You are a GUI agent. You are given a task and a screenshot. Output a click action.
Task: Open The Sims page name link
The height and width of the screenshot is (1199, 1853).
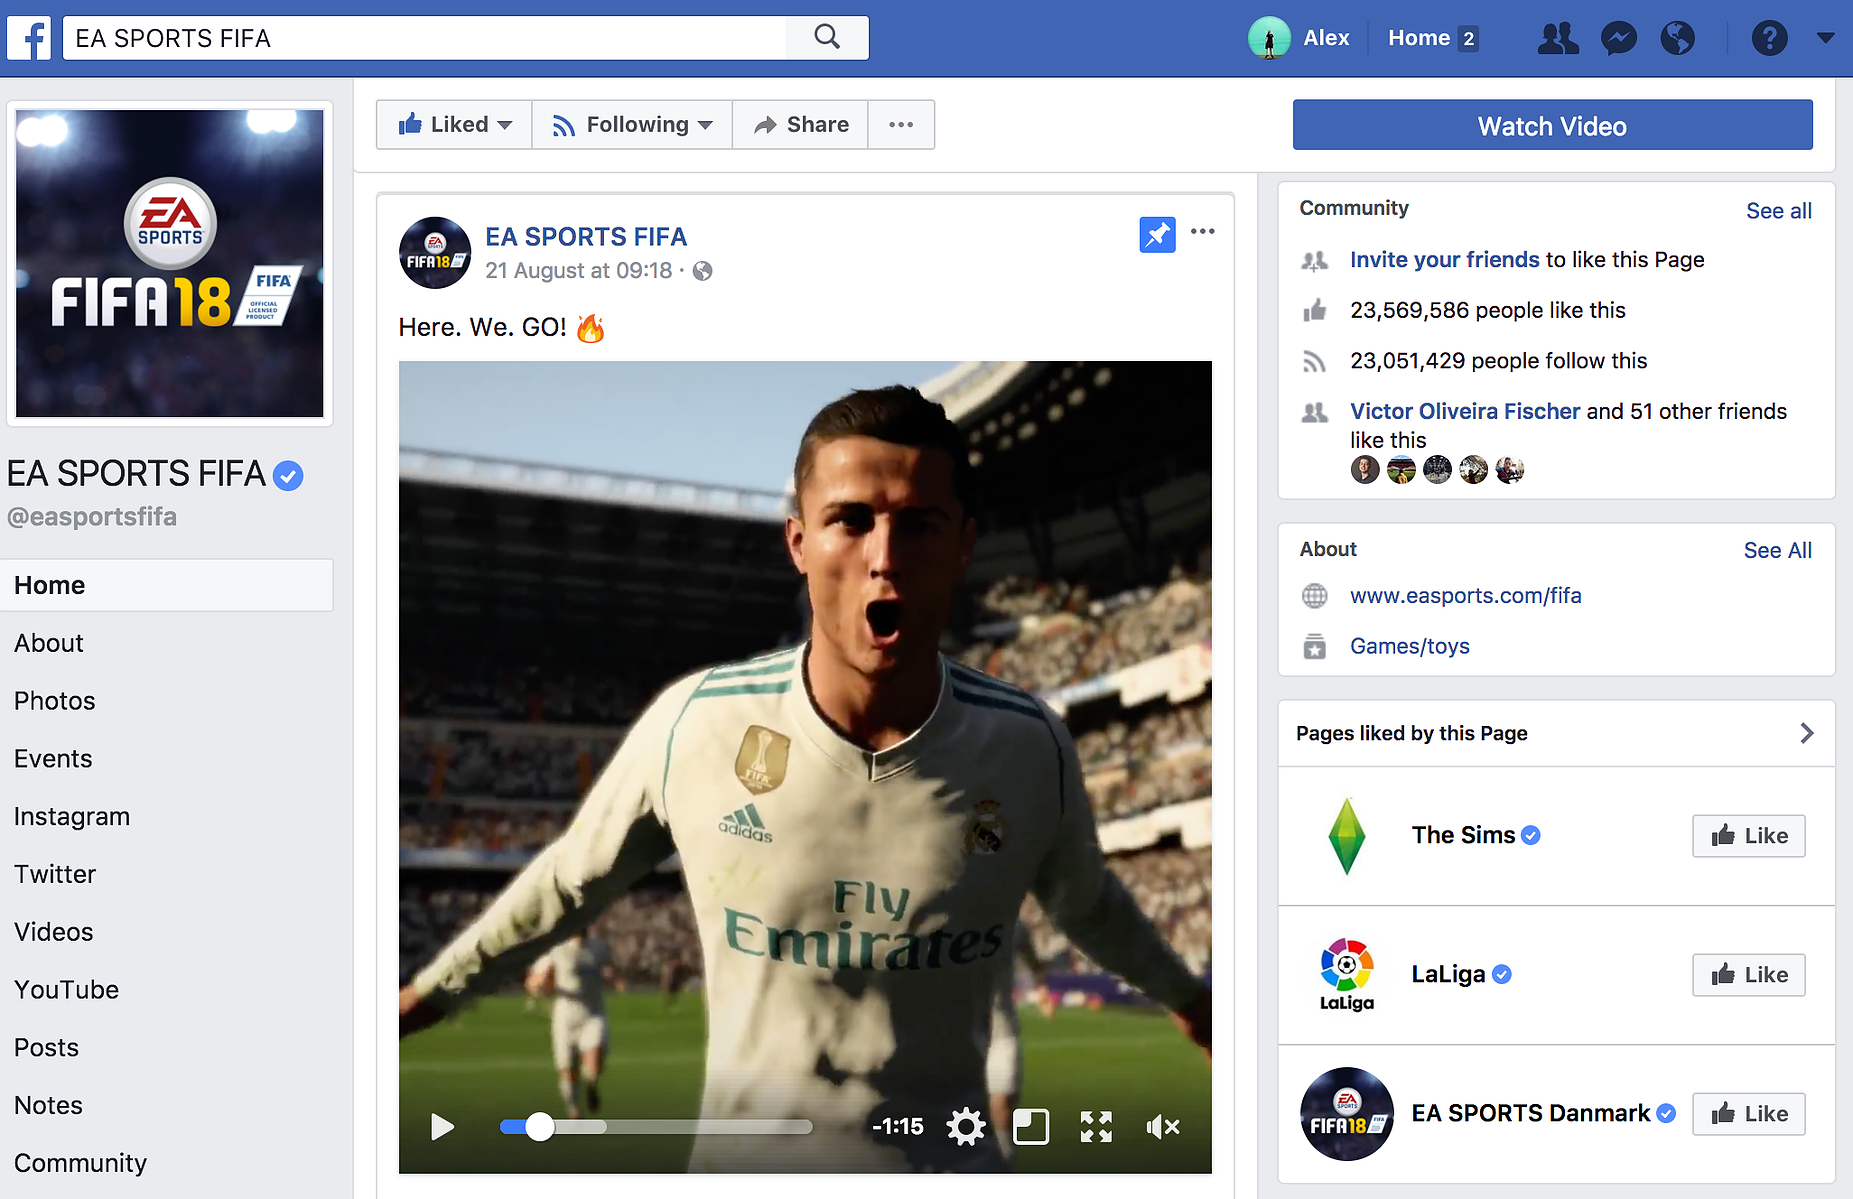1464,835
